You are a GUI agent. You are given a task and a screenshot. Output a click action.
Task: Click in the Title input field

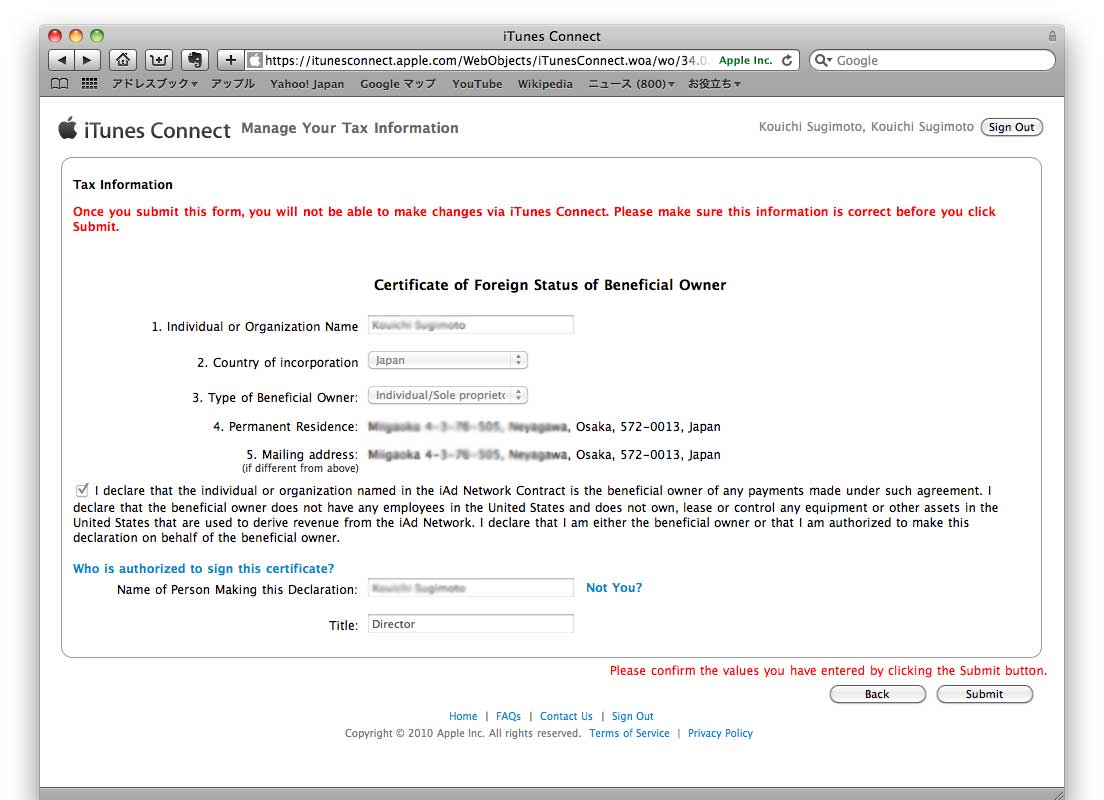[x=470, y=624]
